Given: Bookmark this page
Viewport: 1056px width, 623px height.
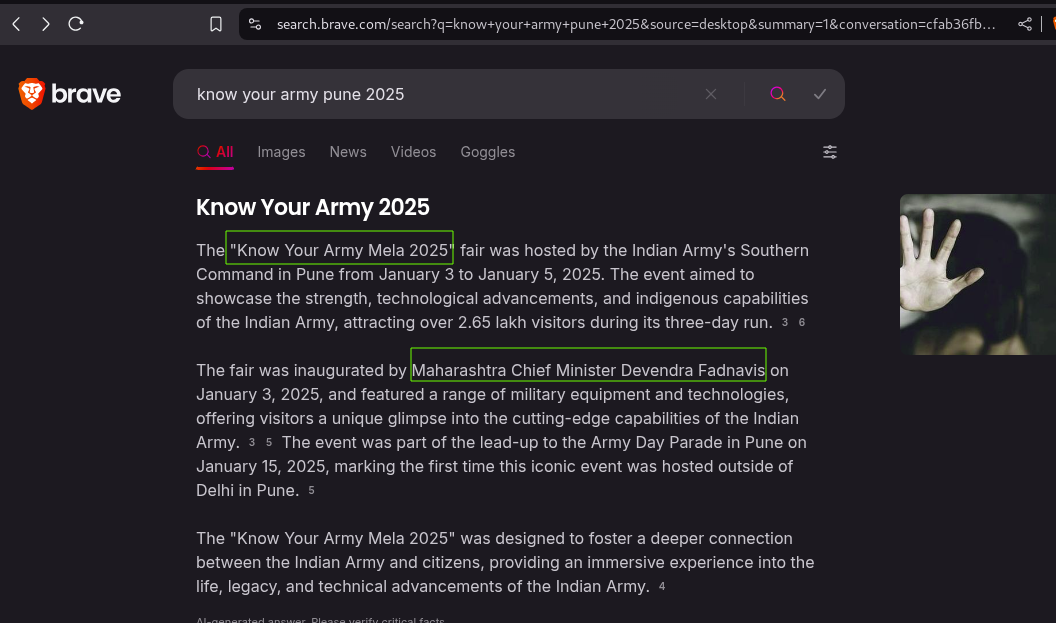Looking at the screenshot, I should 216,24.
